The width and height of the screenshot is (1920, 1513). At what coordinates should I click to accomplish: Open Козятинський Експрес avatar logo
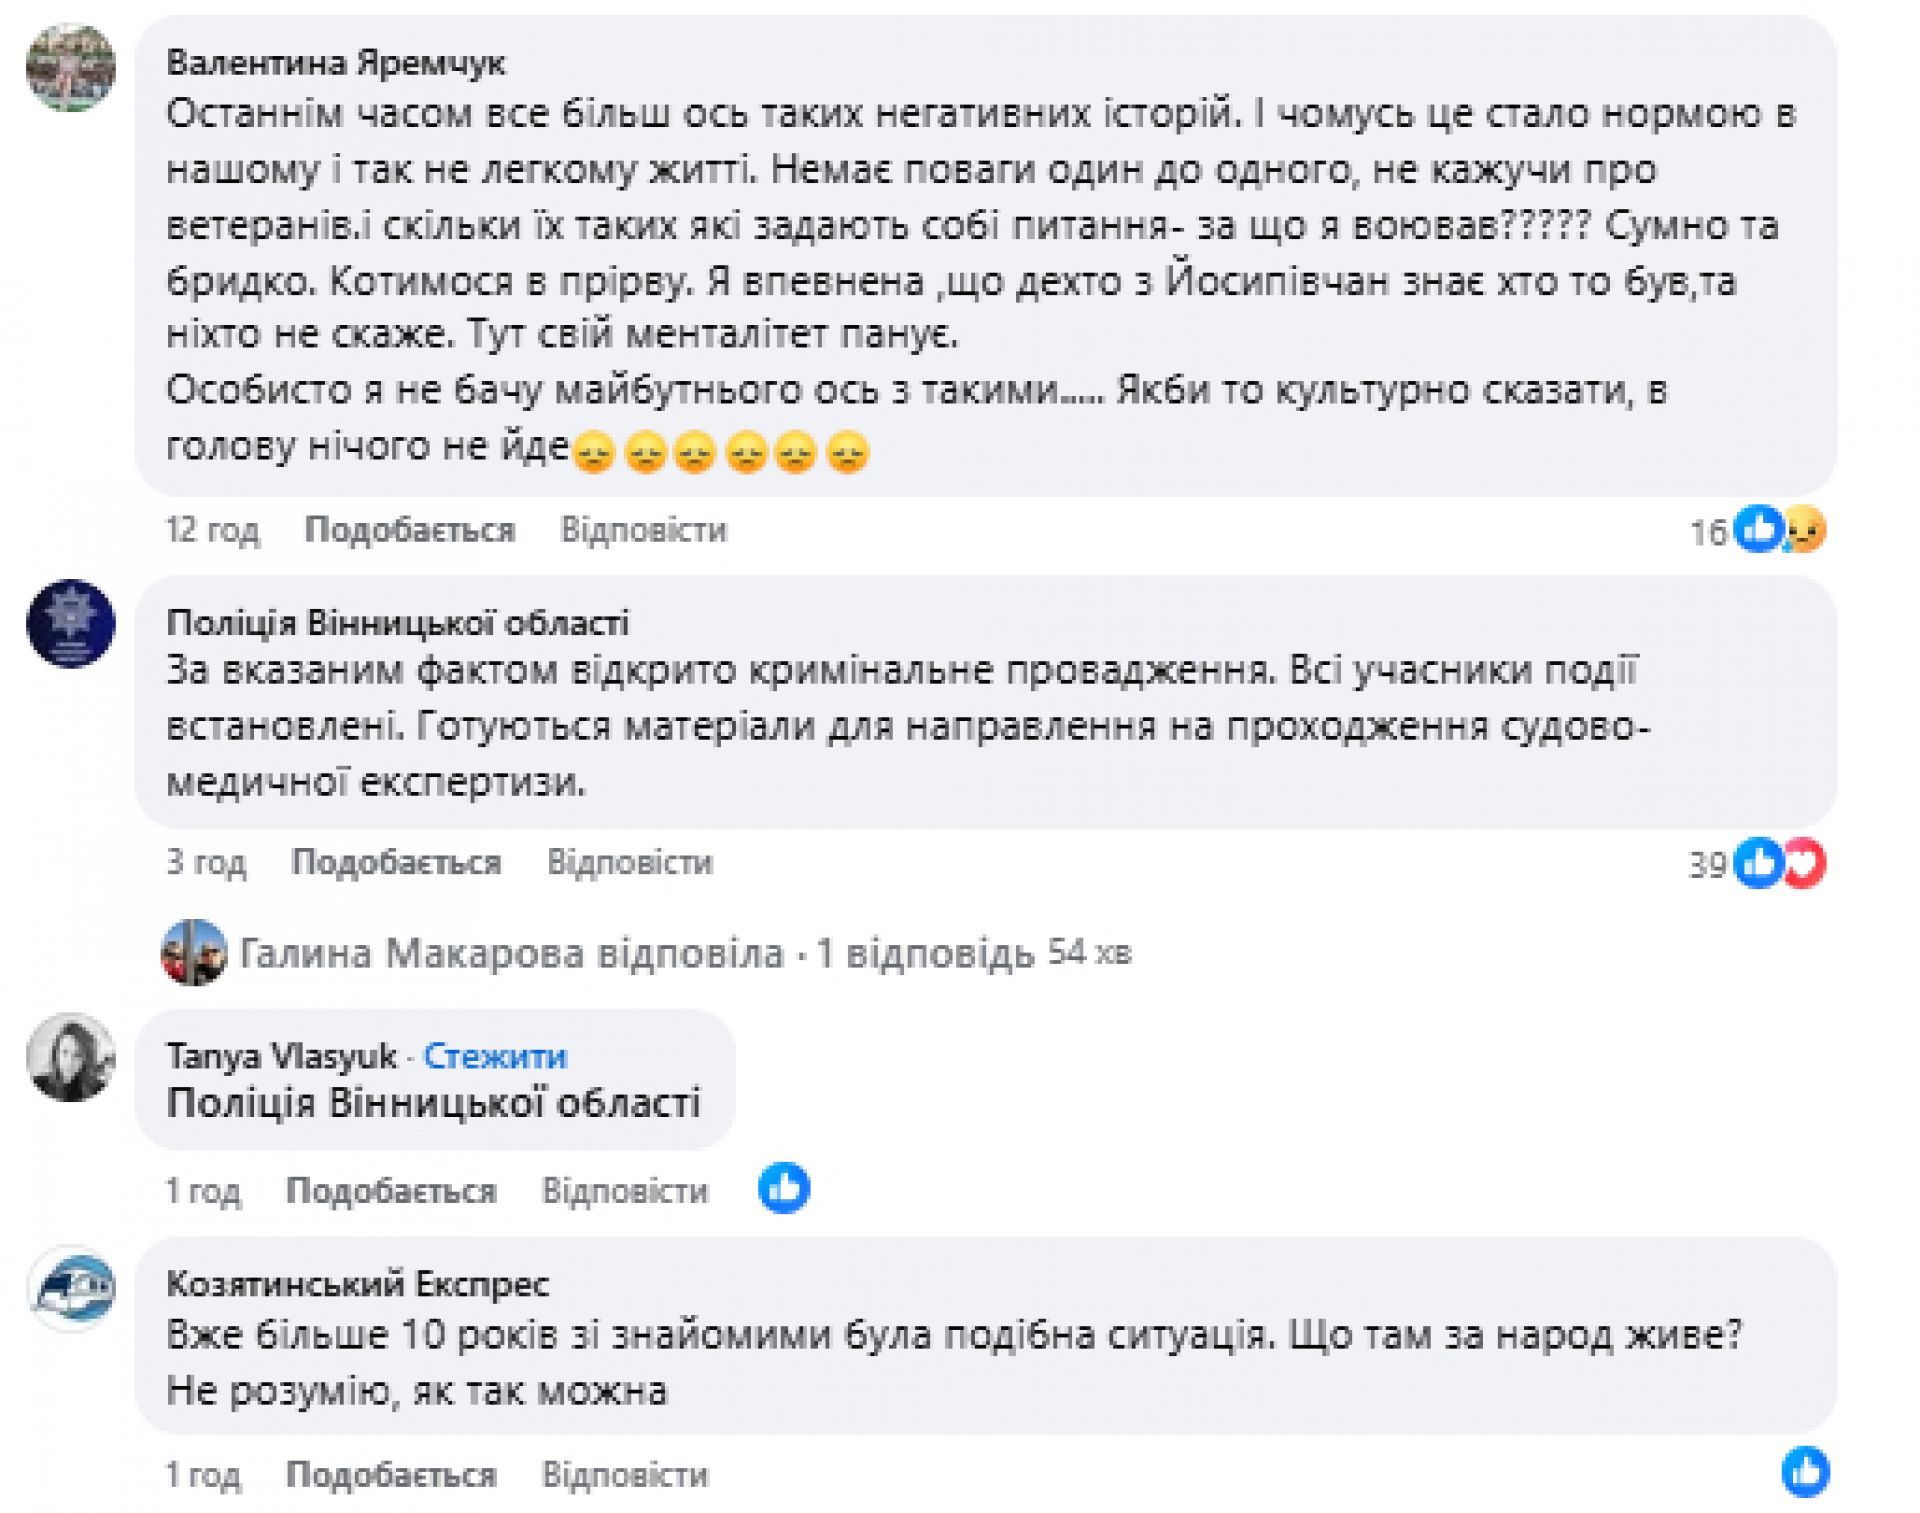tap(70, 1288)
